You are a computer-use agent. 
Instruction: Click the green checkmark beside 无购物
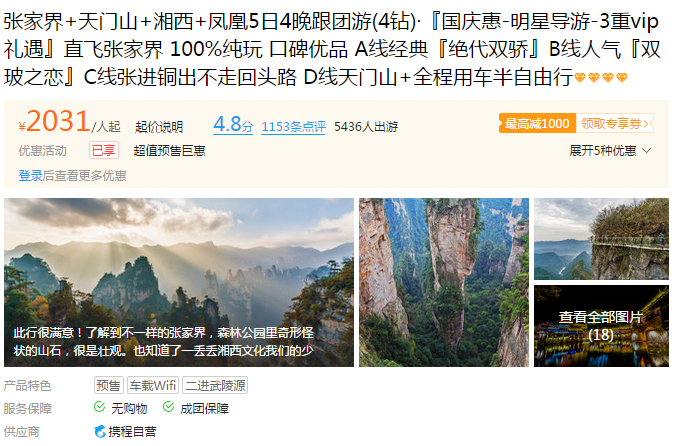99,407
